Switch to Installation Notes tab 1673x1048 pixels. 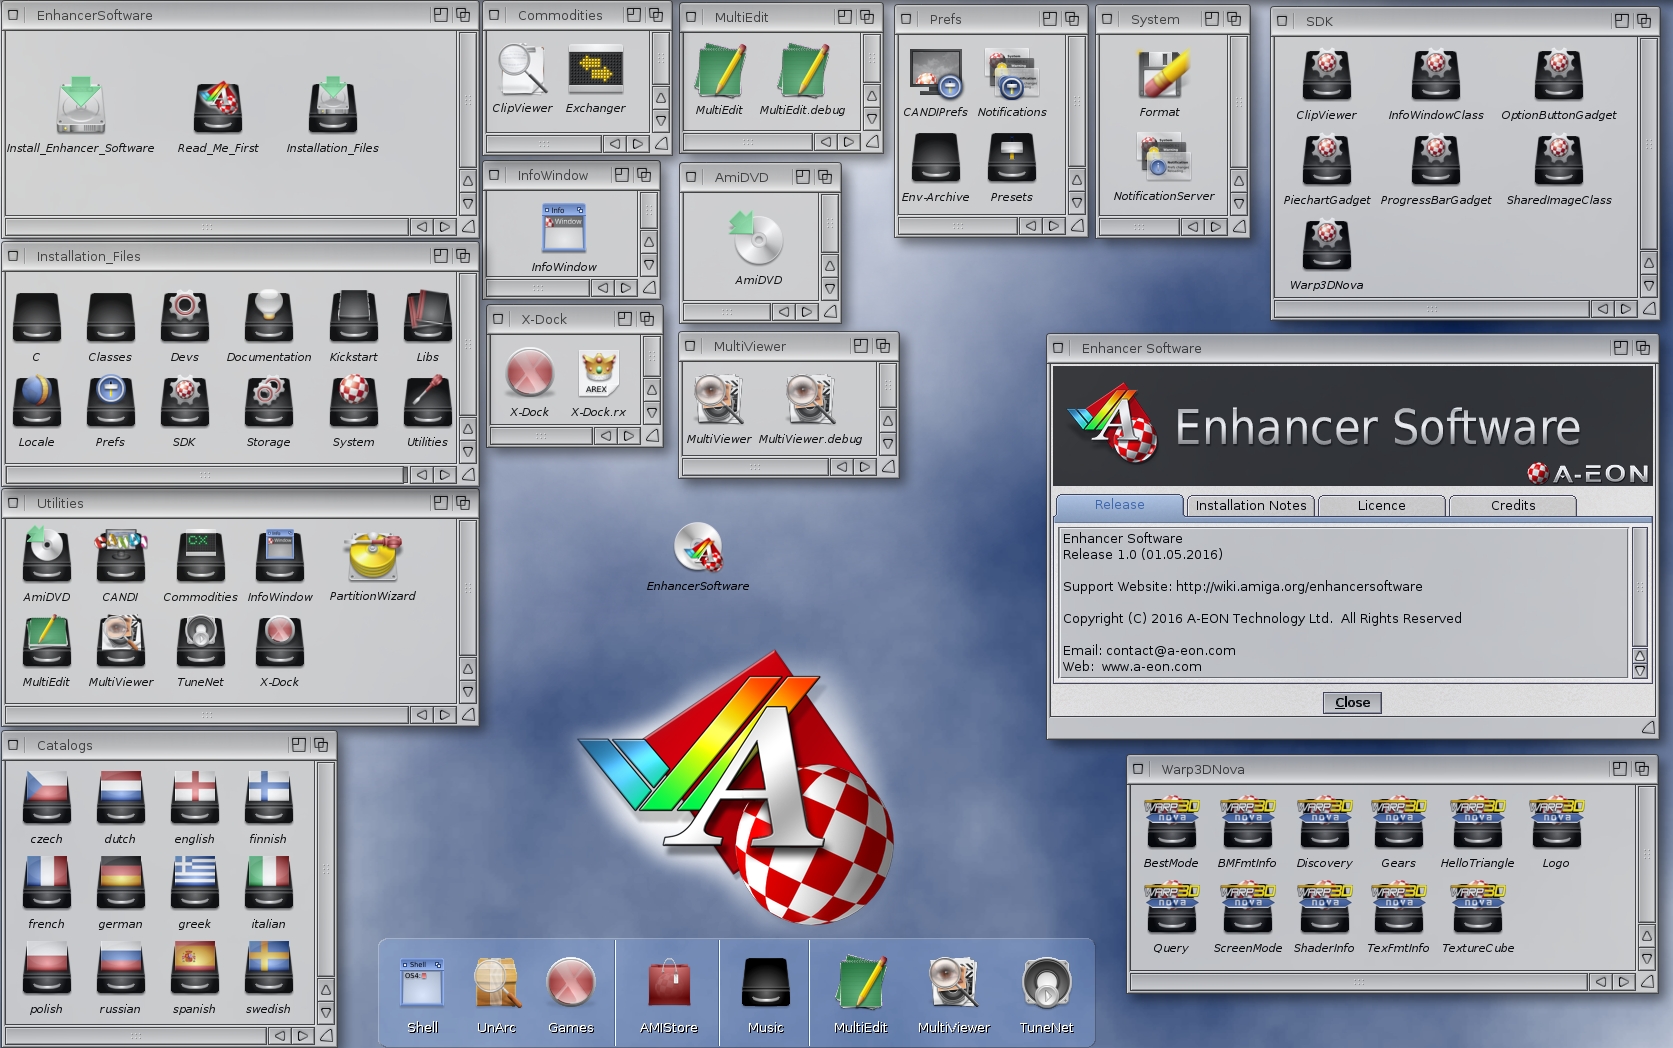(1251, 506)
